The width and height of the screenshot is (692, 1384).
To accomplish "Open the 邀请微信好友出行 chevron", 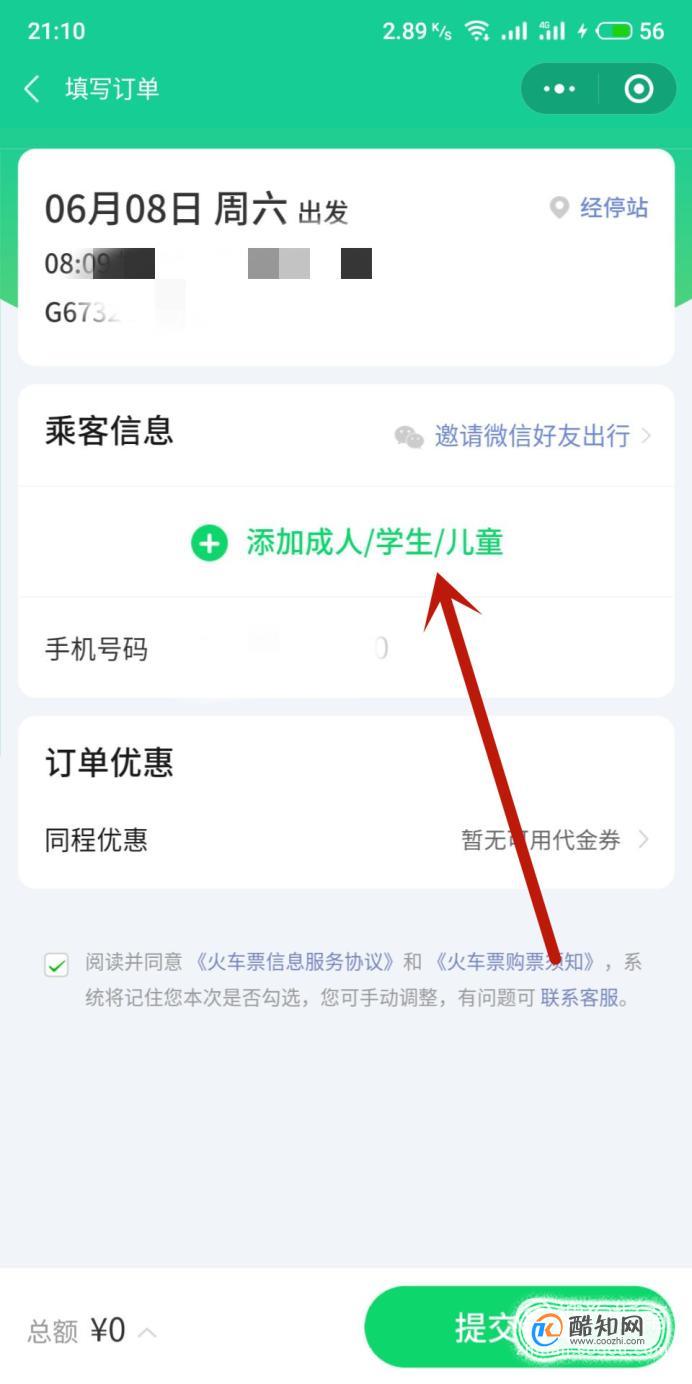I will point(646,436).
